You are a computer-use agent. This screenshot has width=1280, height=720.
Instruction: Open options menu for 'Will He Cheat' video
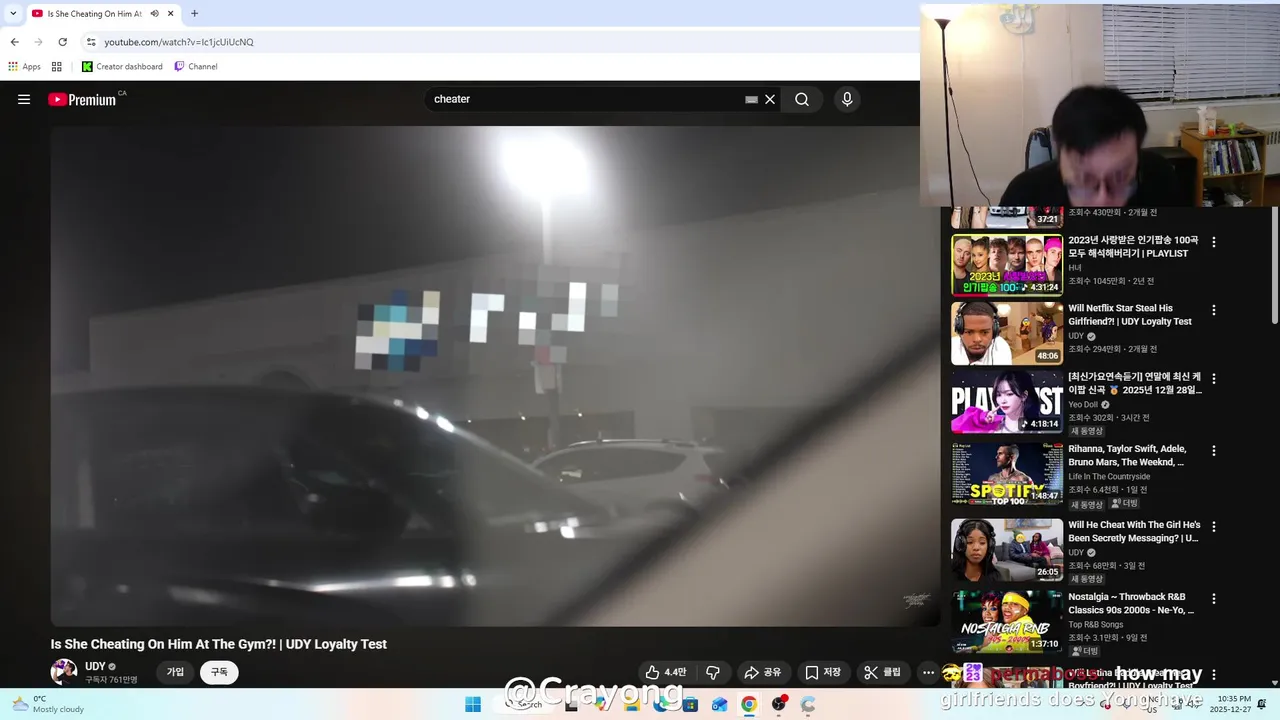(x=1214, y=526)
